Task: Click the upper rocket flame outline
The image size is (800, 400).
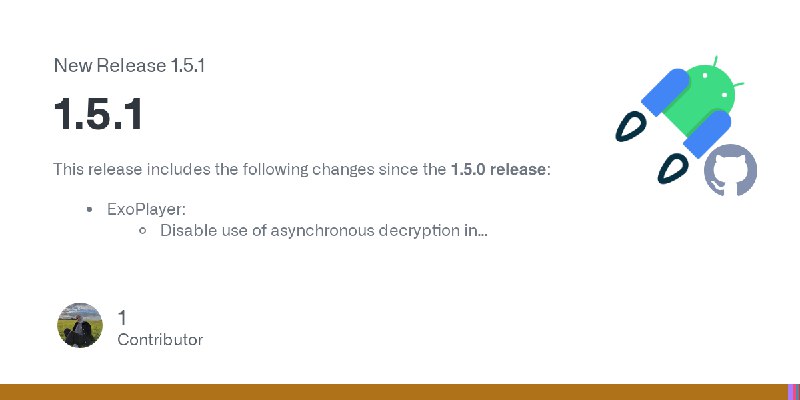Action: pos(631,126)
